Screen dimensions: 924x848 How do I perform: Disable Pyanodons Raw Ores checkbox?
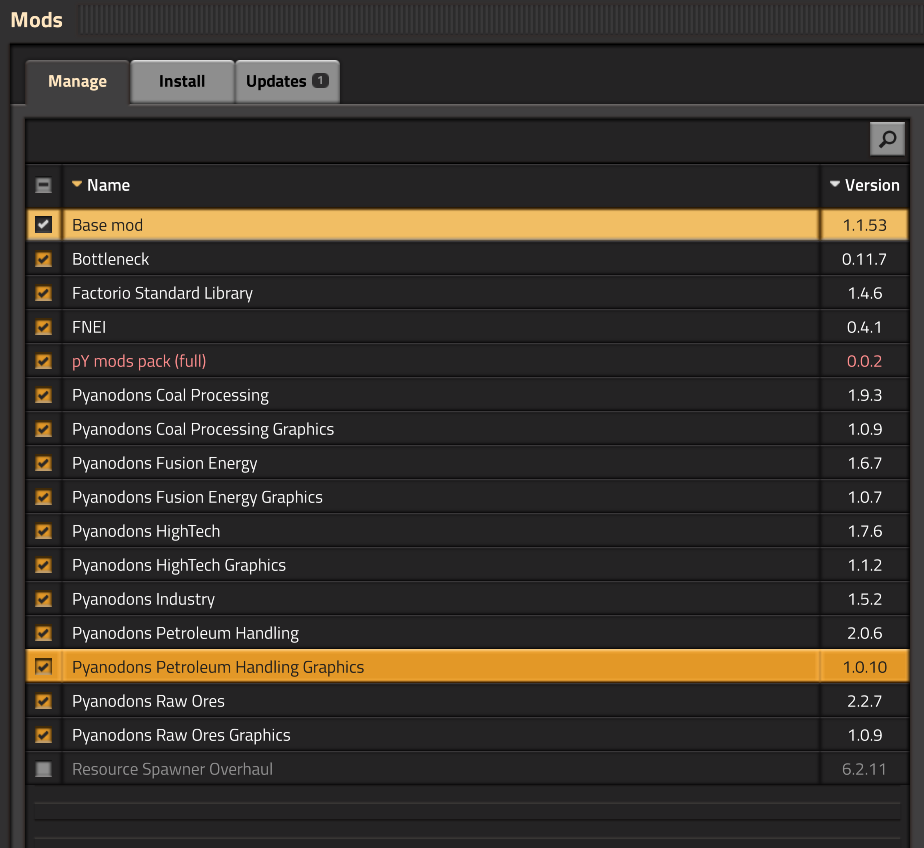pos(44,701)
